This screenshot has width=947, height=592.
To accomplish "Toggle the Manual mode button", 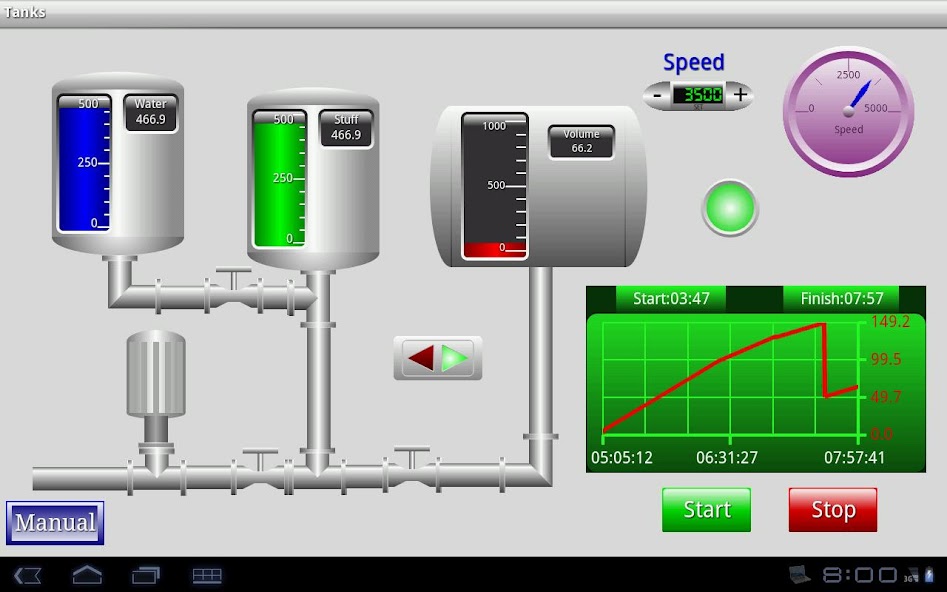I will 55,523.
